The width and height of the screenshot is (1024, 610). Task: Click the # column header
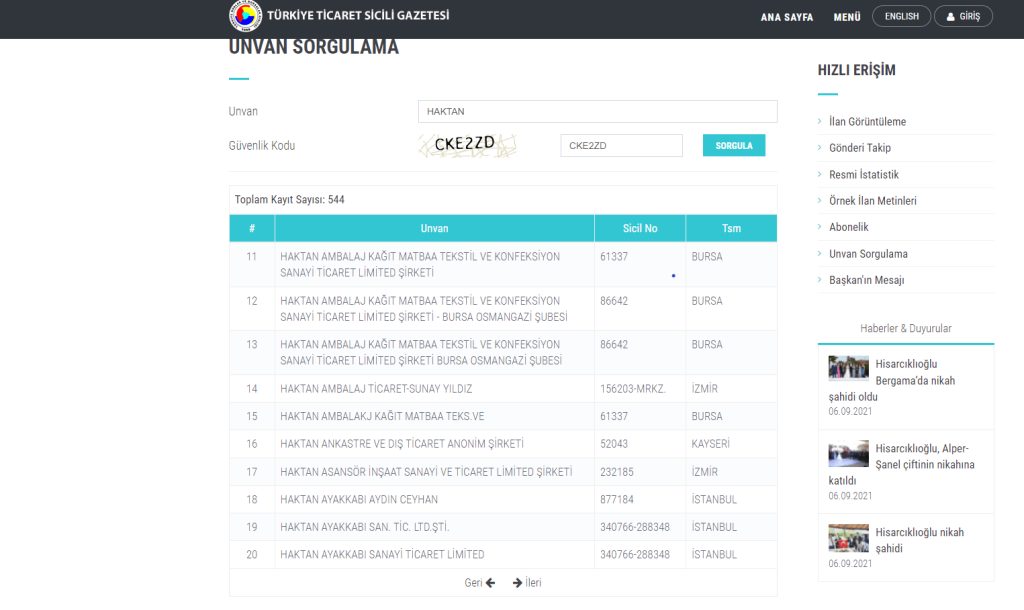tap(252, 229)
